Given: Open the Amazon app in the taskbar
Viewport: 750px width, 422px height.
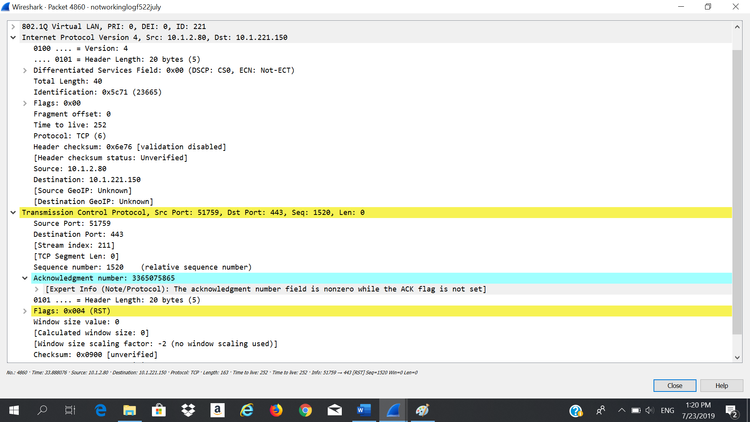Looking at the screenshot, I should click(x=217, y=409).
